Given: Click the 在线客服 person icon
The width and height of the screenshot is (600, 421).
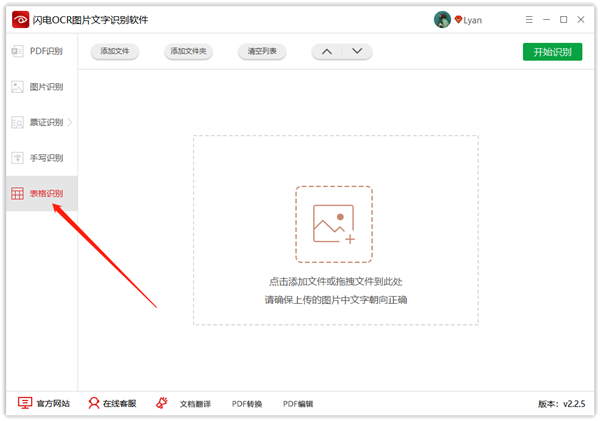Looking at the screenshot, I should (x=94, y=403).
